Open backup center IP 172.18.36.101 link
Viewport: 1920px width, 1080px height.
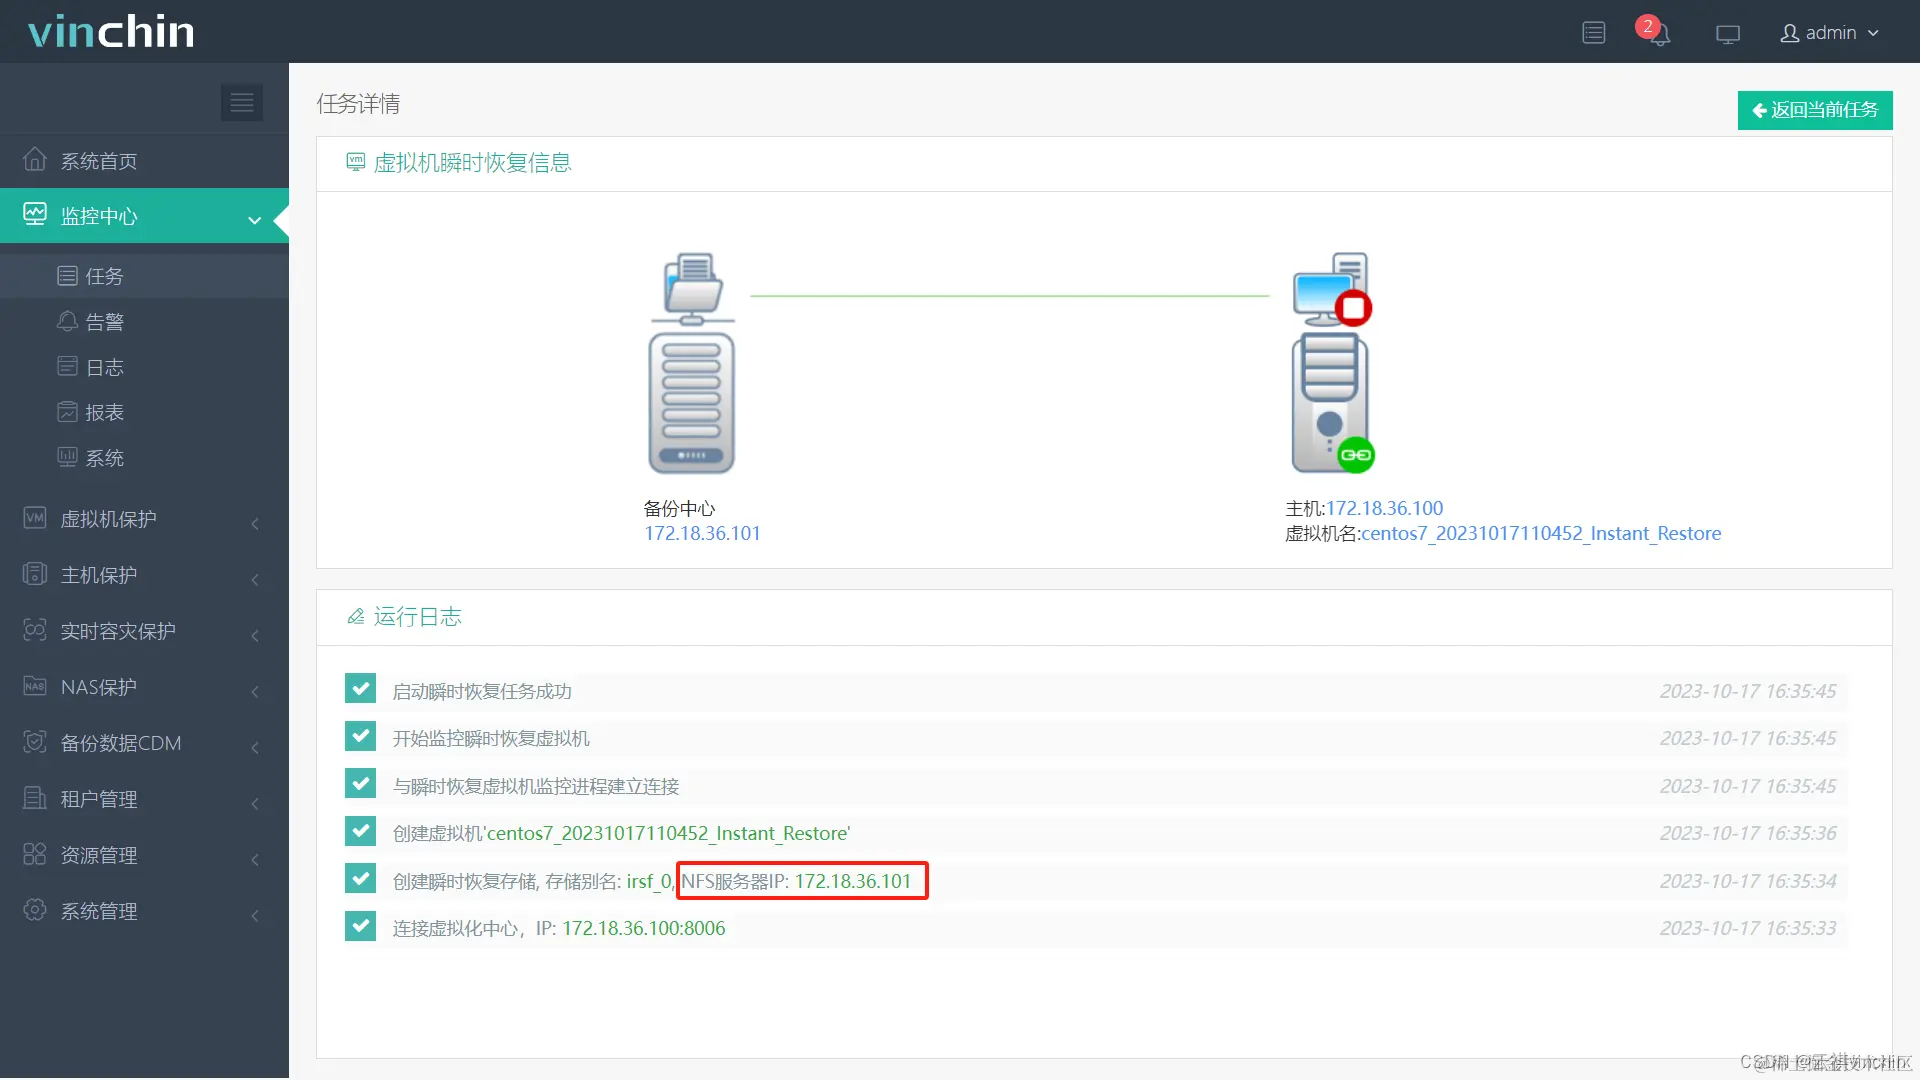(x=702, y=533)
